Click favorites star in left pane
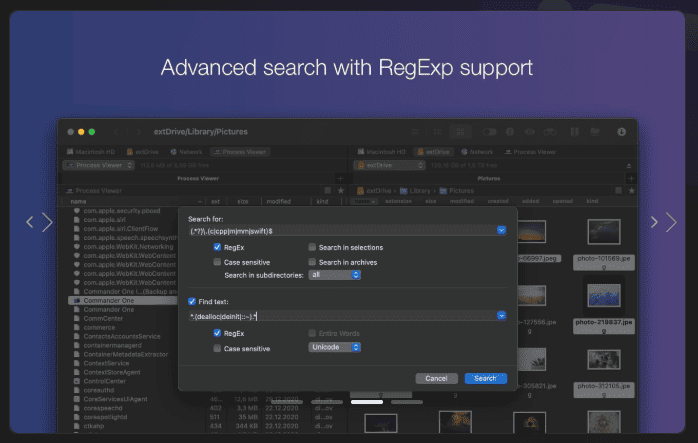698x443 pixels. tap(341, 191)
